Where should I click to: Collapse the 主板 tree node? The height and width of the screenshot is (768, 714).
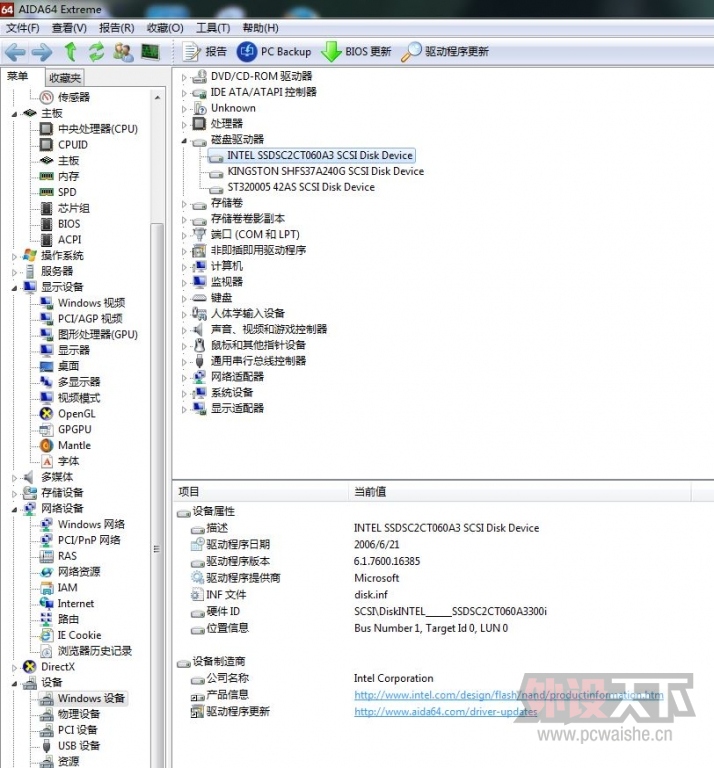[x=14, y=114]
